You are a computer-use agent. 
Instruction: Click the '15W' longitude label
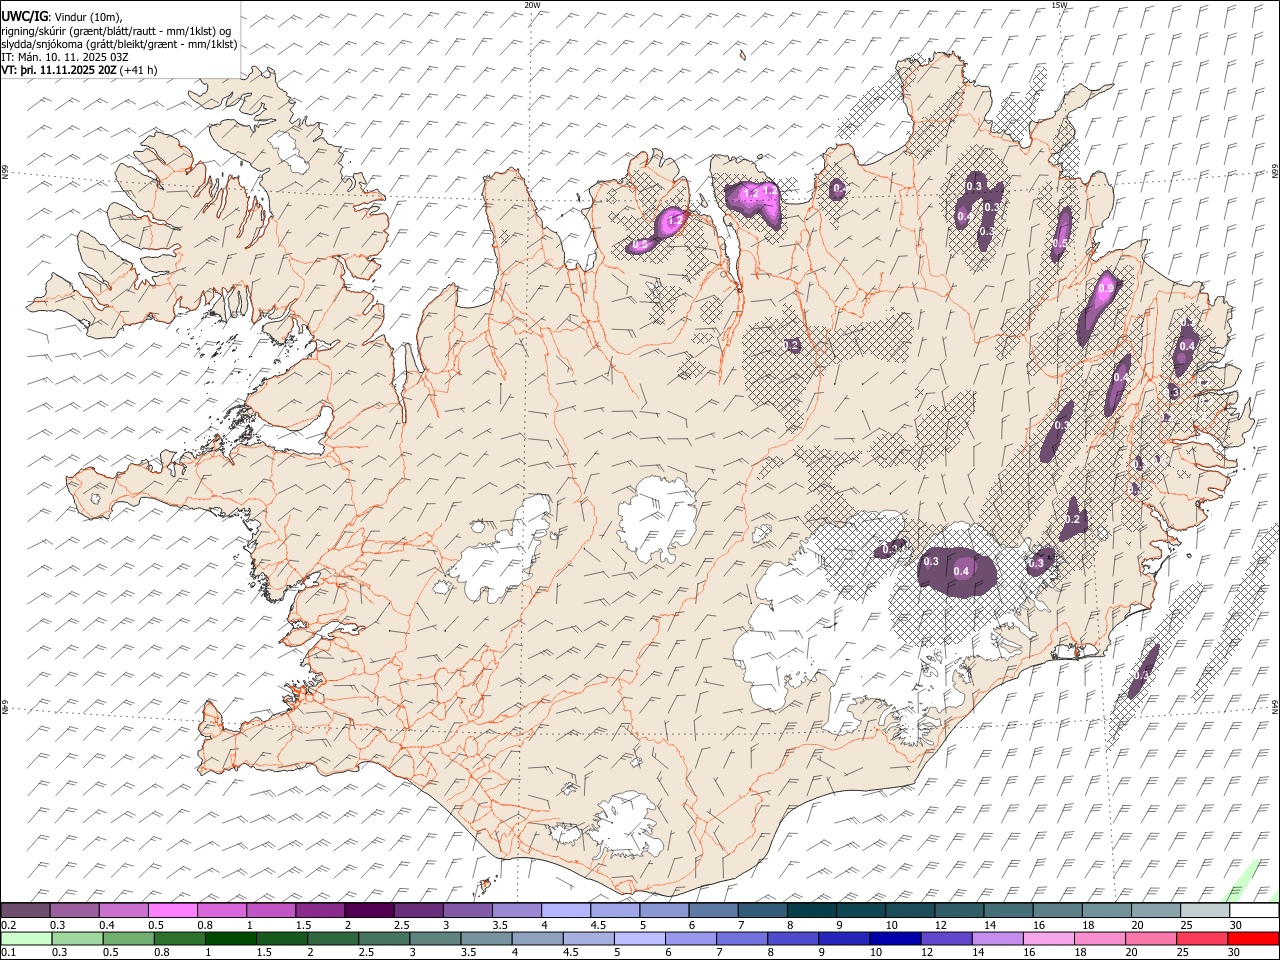coord(1059,5)
